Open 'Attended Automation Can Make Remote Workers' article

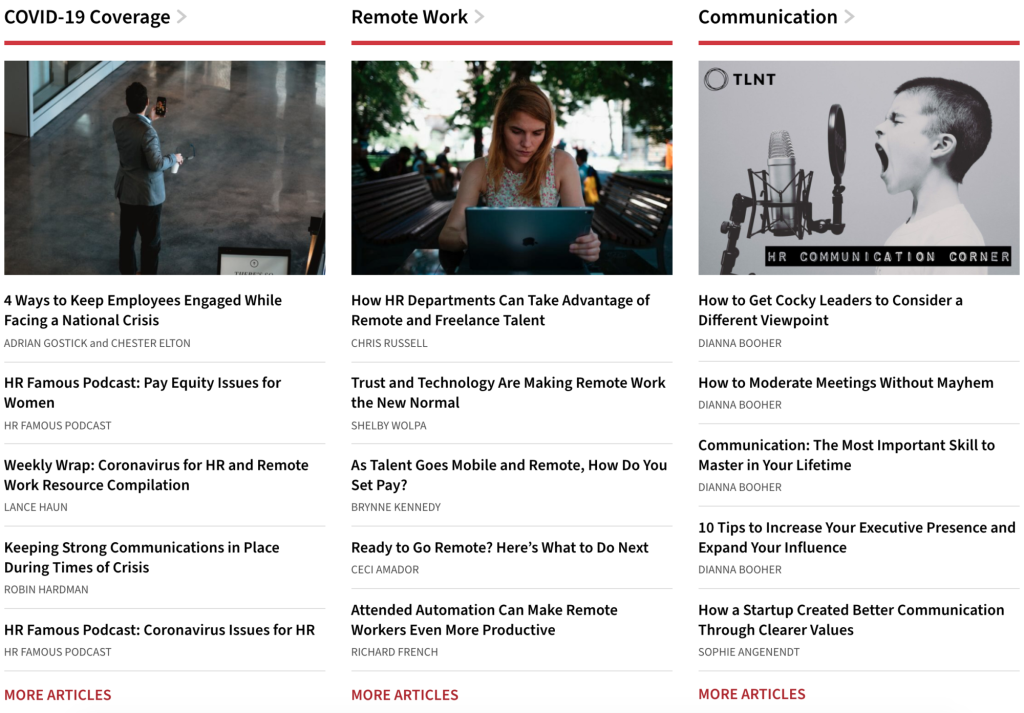click(484, 620)
